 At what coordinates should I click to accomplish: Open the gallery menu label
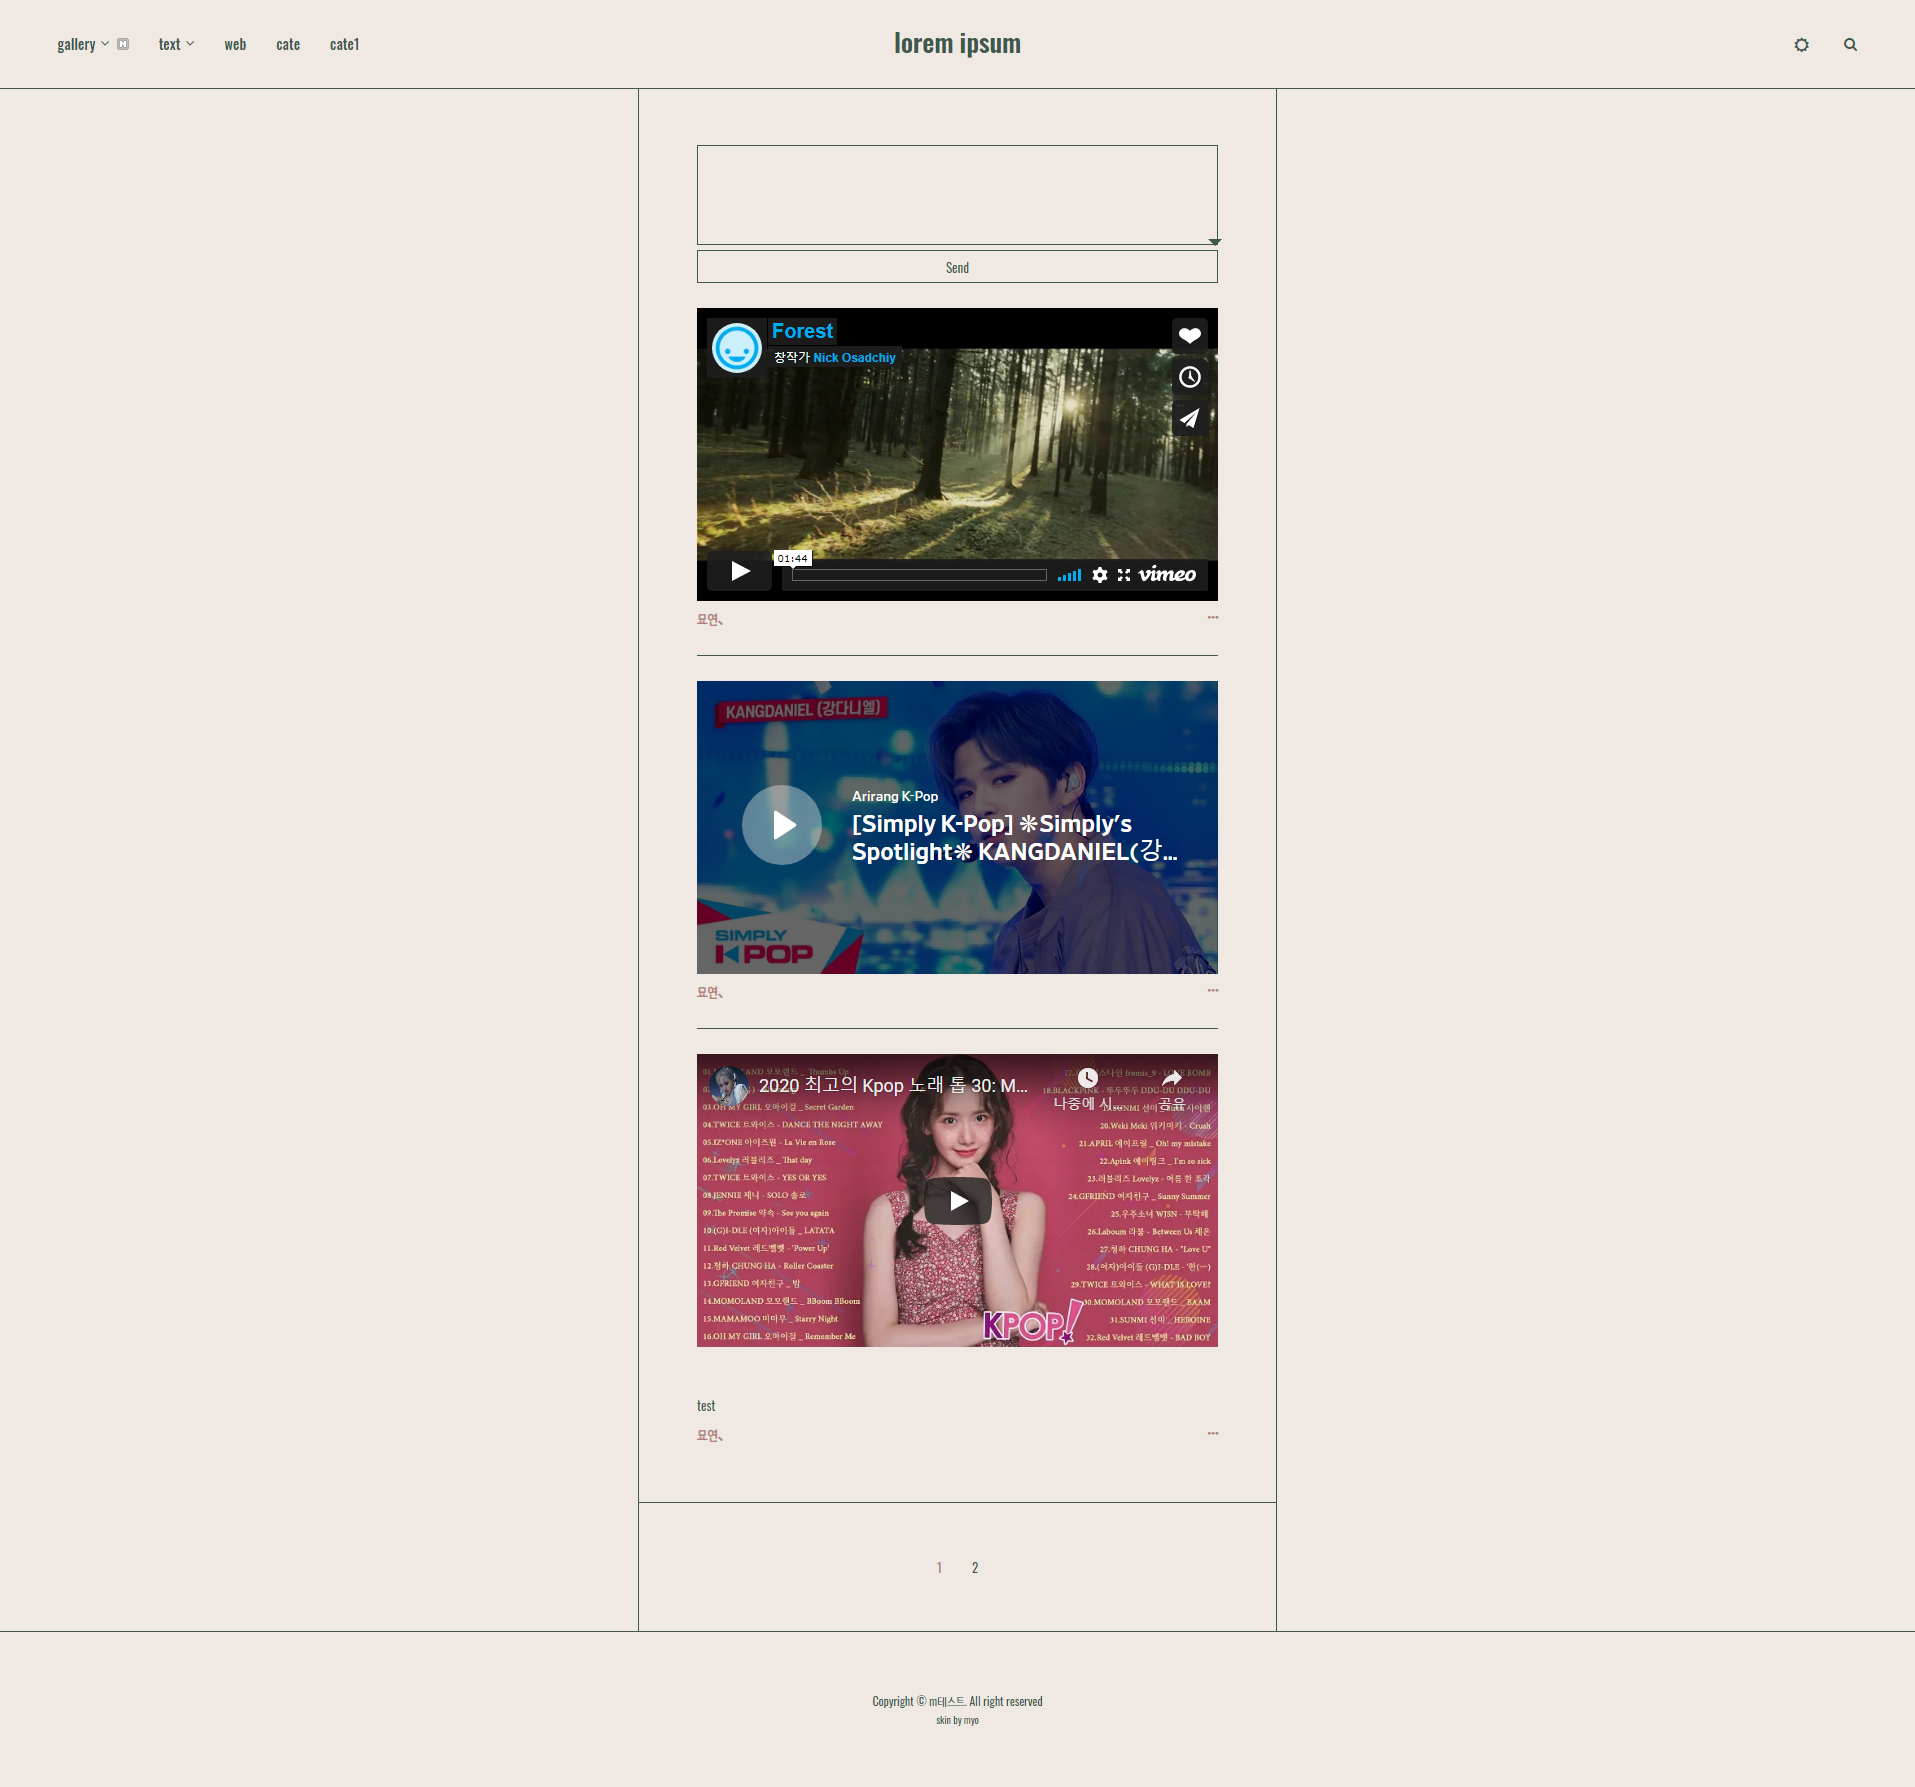pyautogui.click(x=76, y=45)
